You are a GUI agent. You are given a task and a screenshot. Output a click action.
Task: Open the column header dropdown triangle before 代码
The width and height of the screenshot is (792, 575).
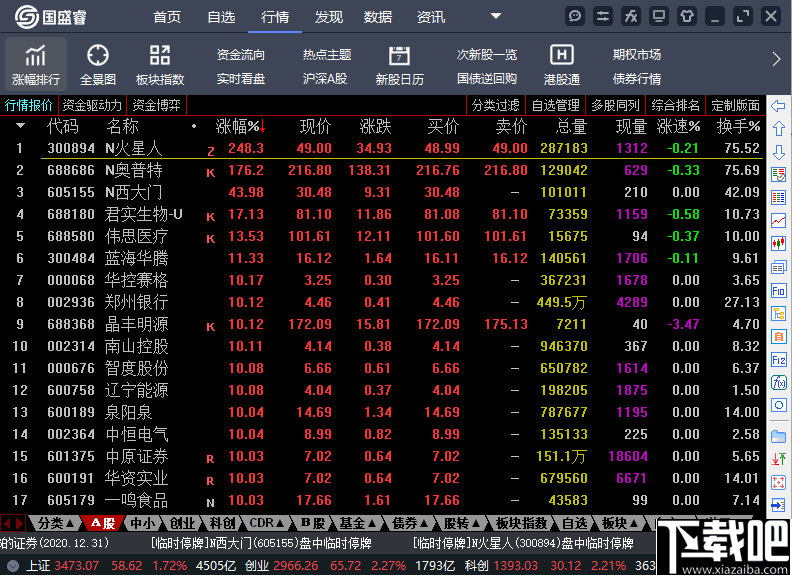21,125
